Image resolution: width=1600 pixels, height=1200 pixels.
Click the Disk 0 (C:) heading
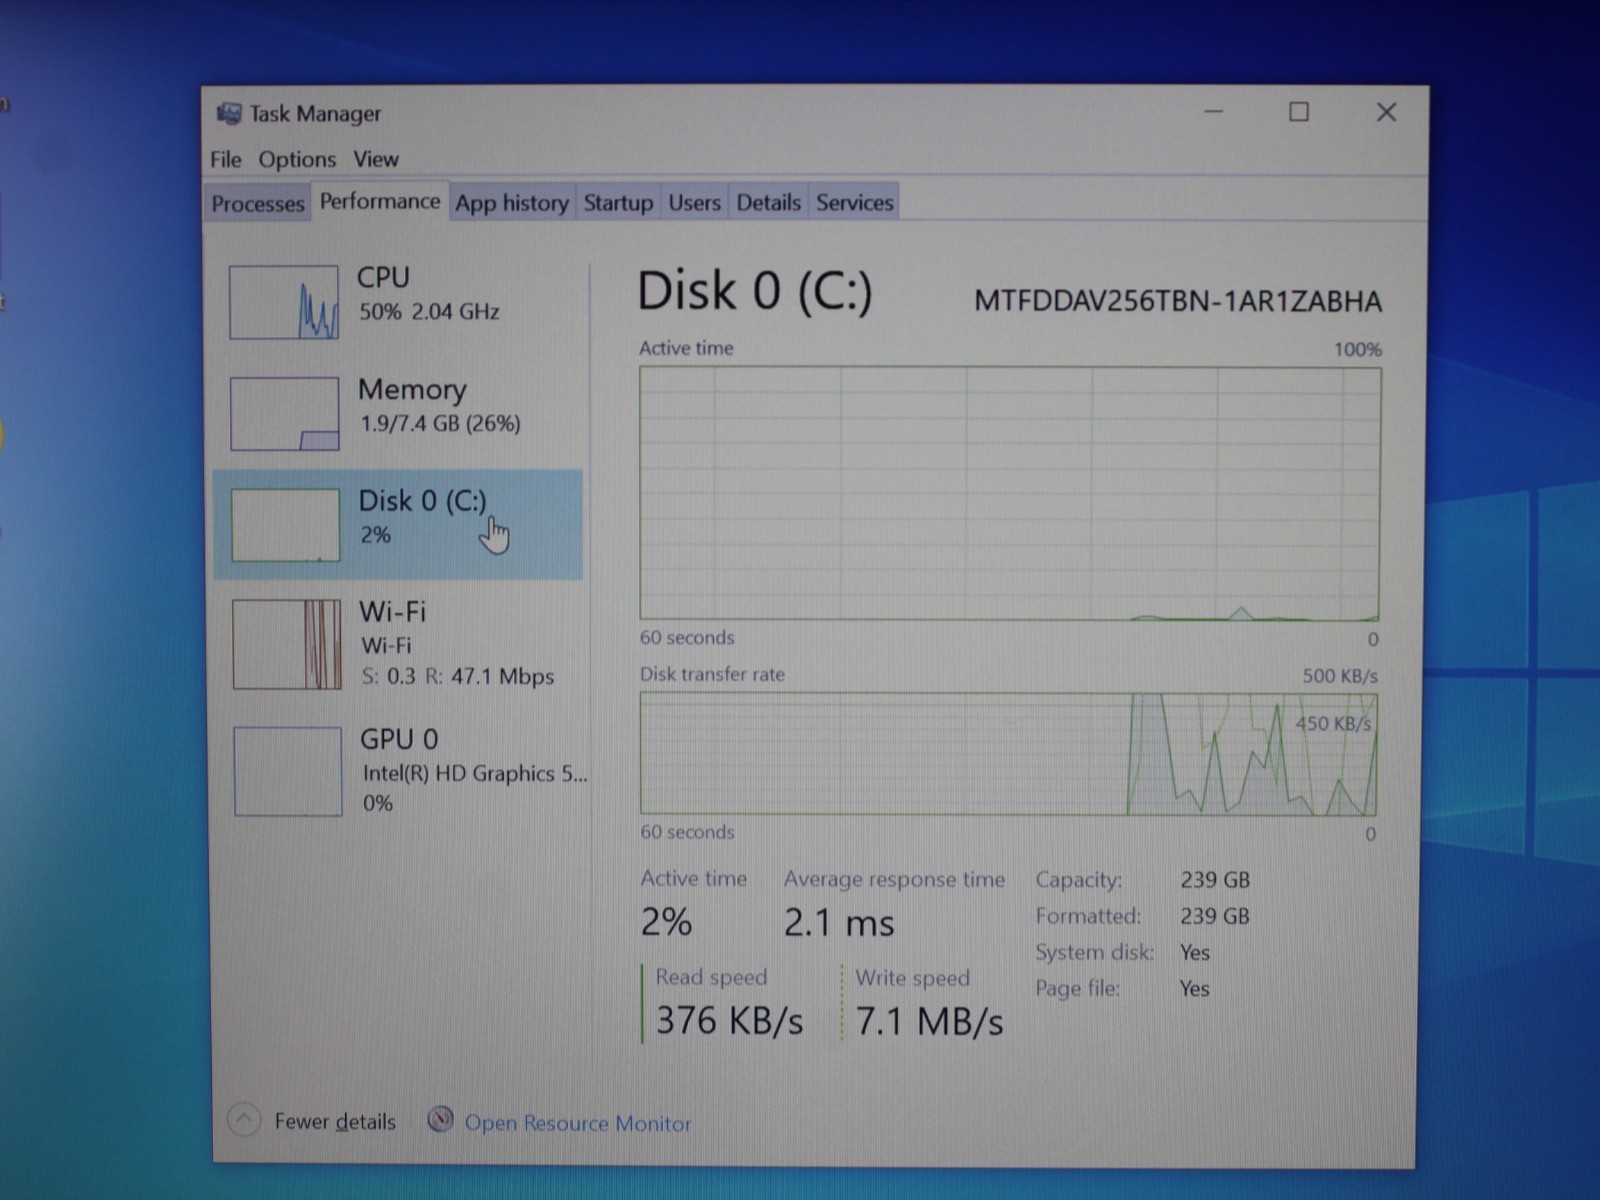(x=755, y=291)
